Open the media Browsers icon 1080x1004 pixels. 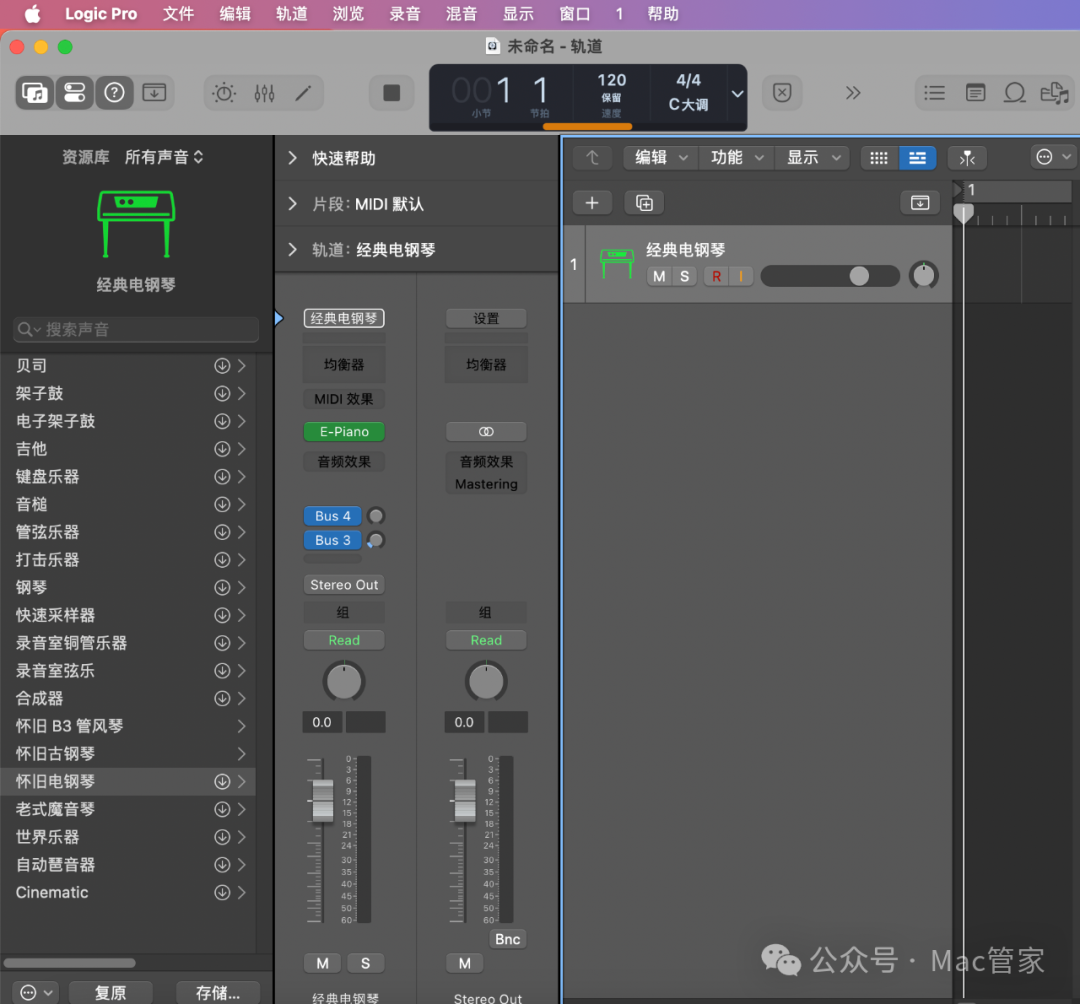pyautogui.click(x=1055, y=92)
